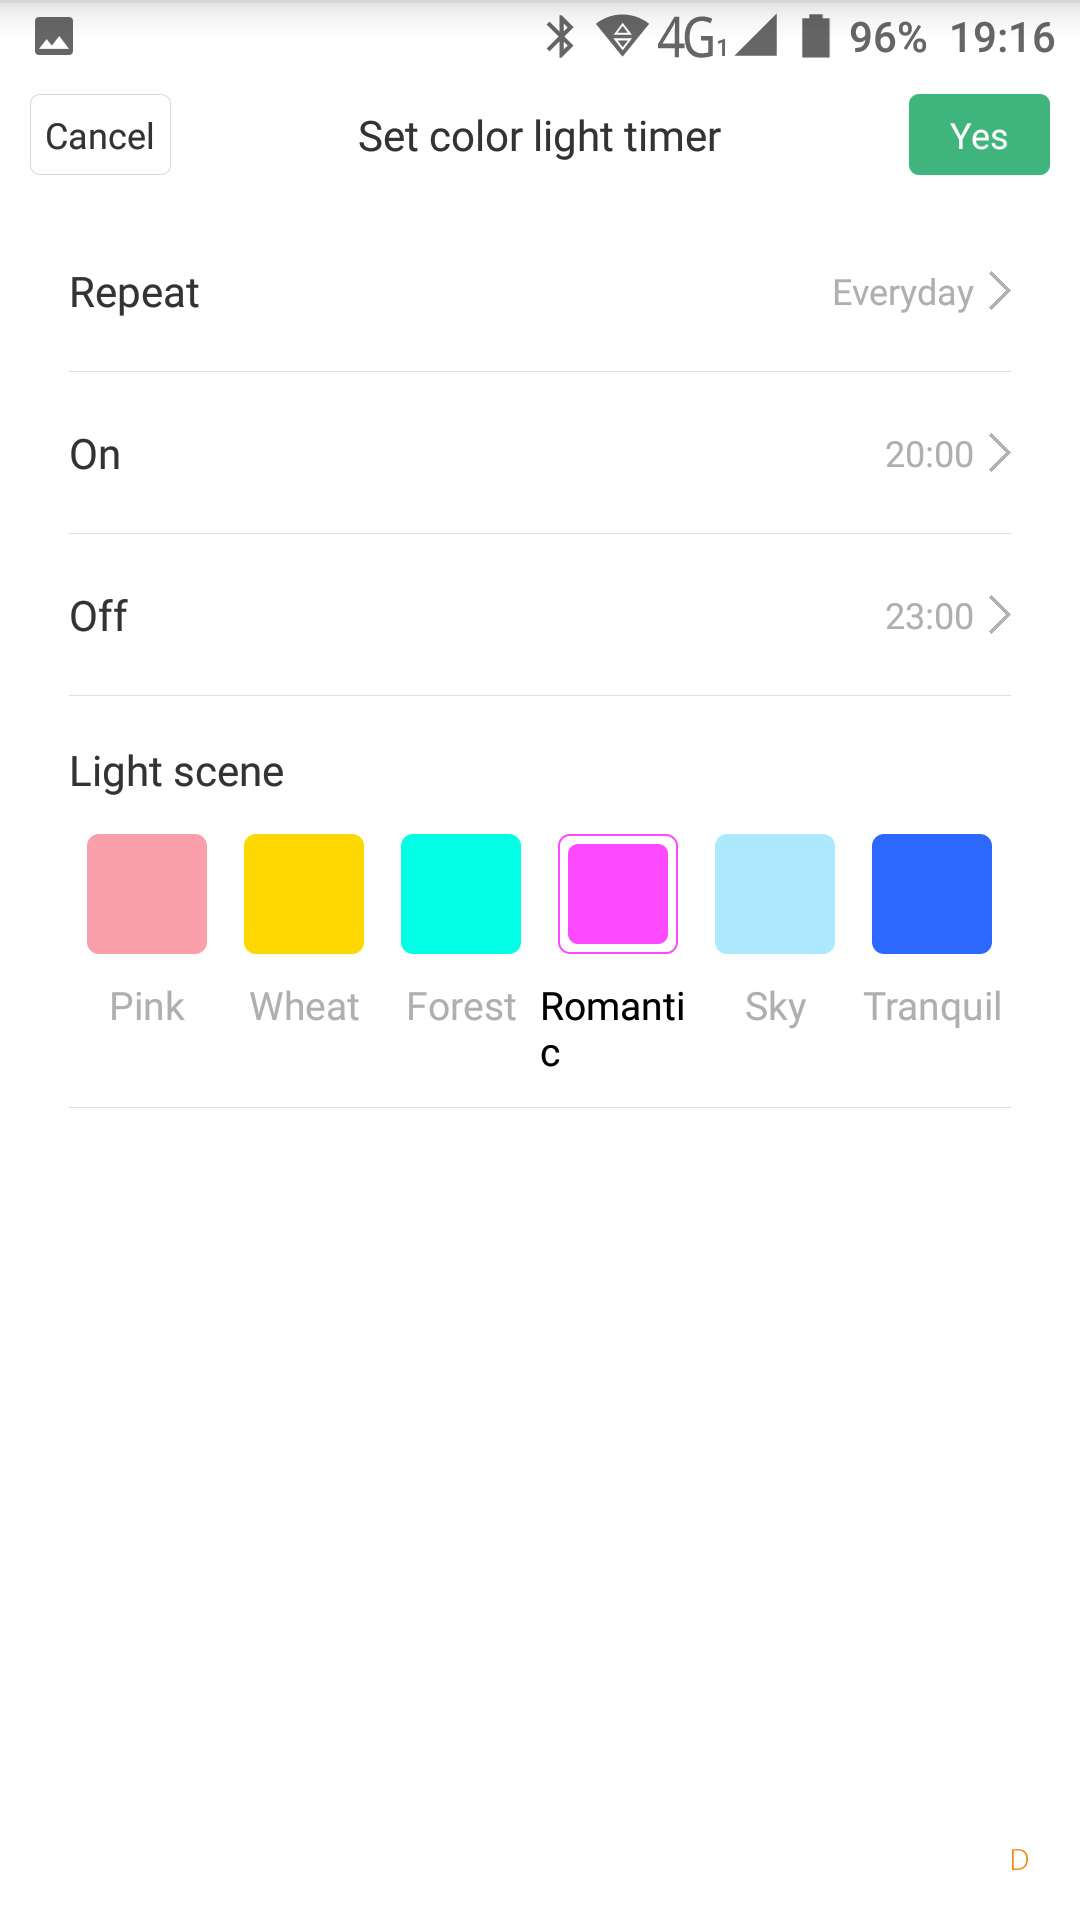The height and width of the screenshot is (1920, 1080).
Task: Change the 23:00 off time
Action: pos(929,616)
